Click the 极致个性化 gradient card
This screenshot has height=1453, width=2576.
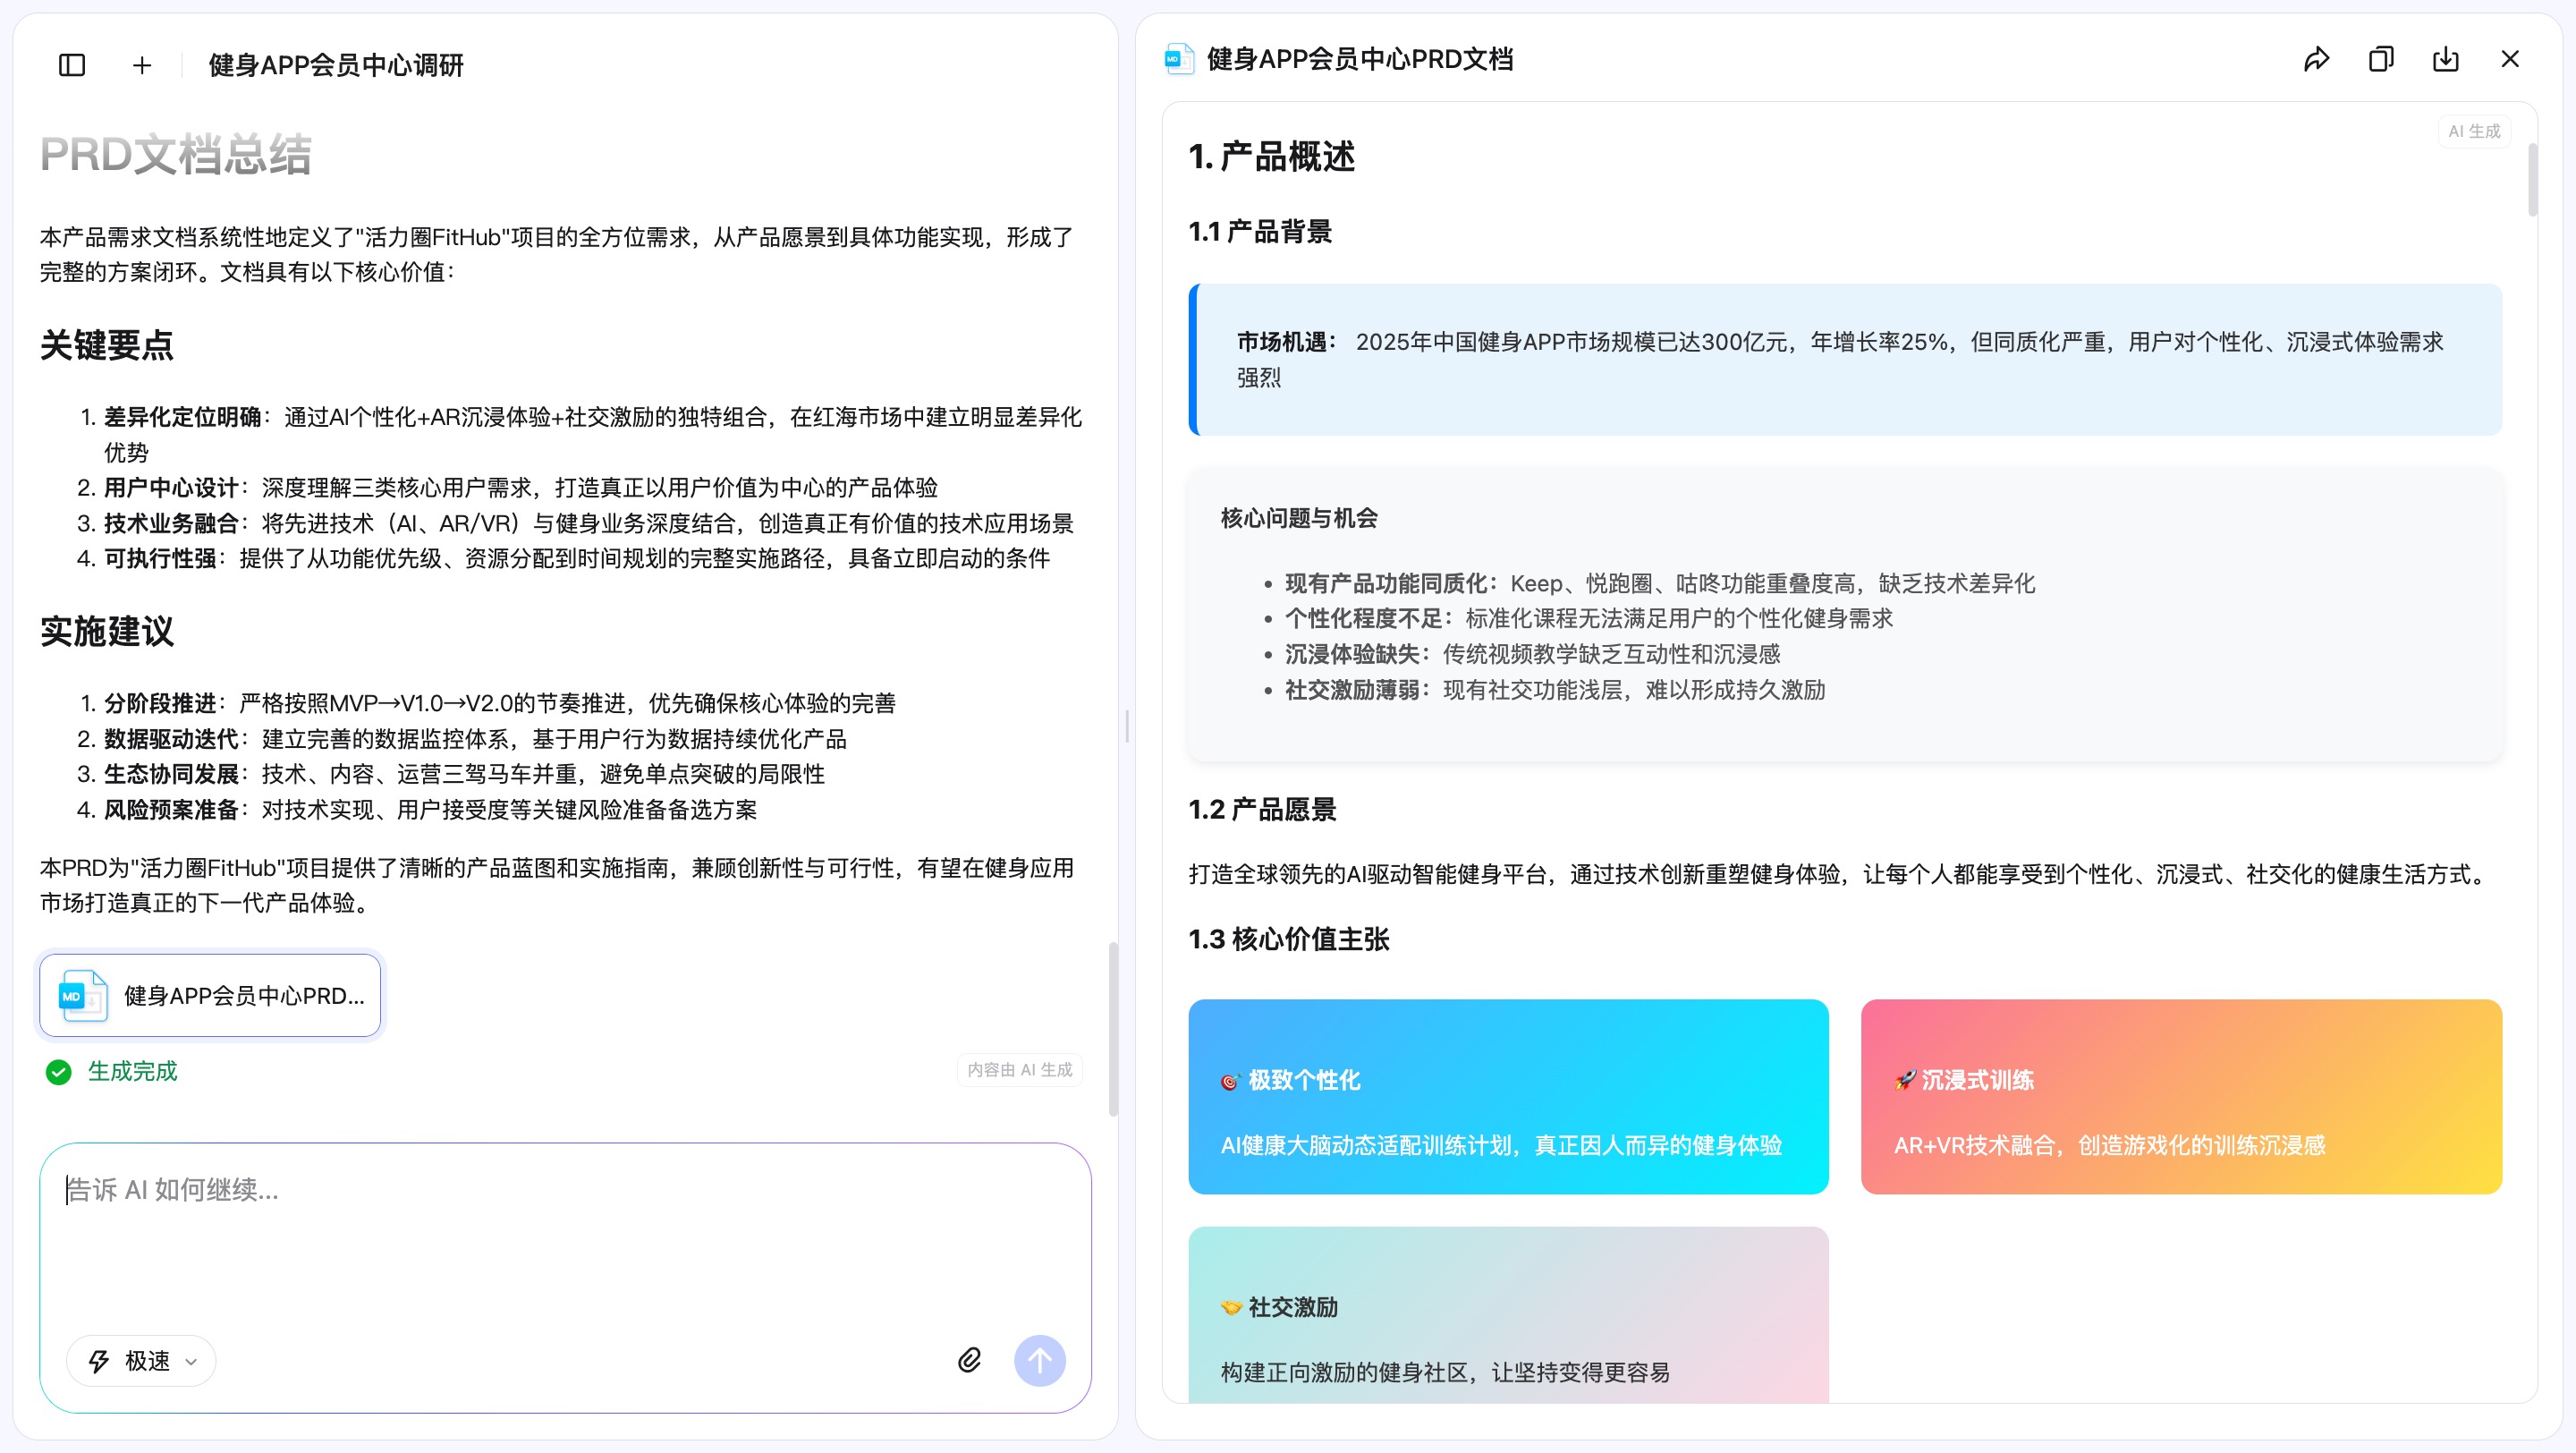coord(1507,1096)
